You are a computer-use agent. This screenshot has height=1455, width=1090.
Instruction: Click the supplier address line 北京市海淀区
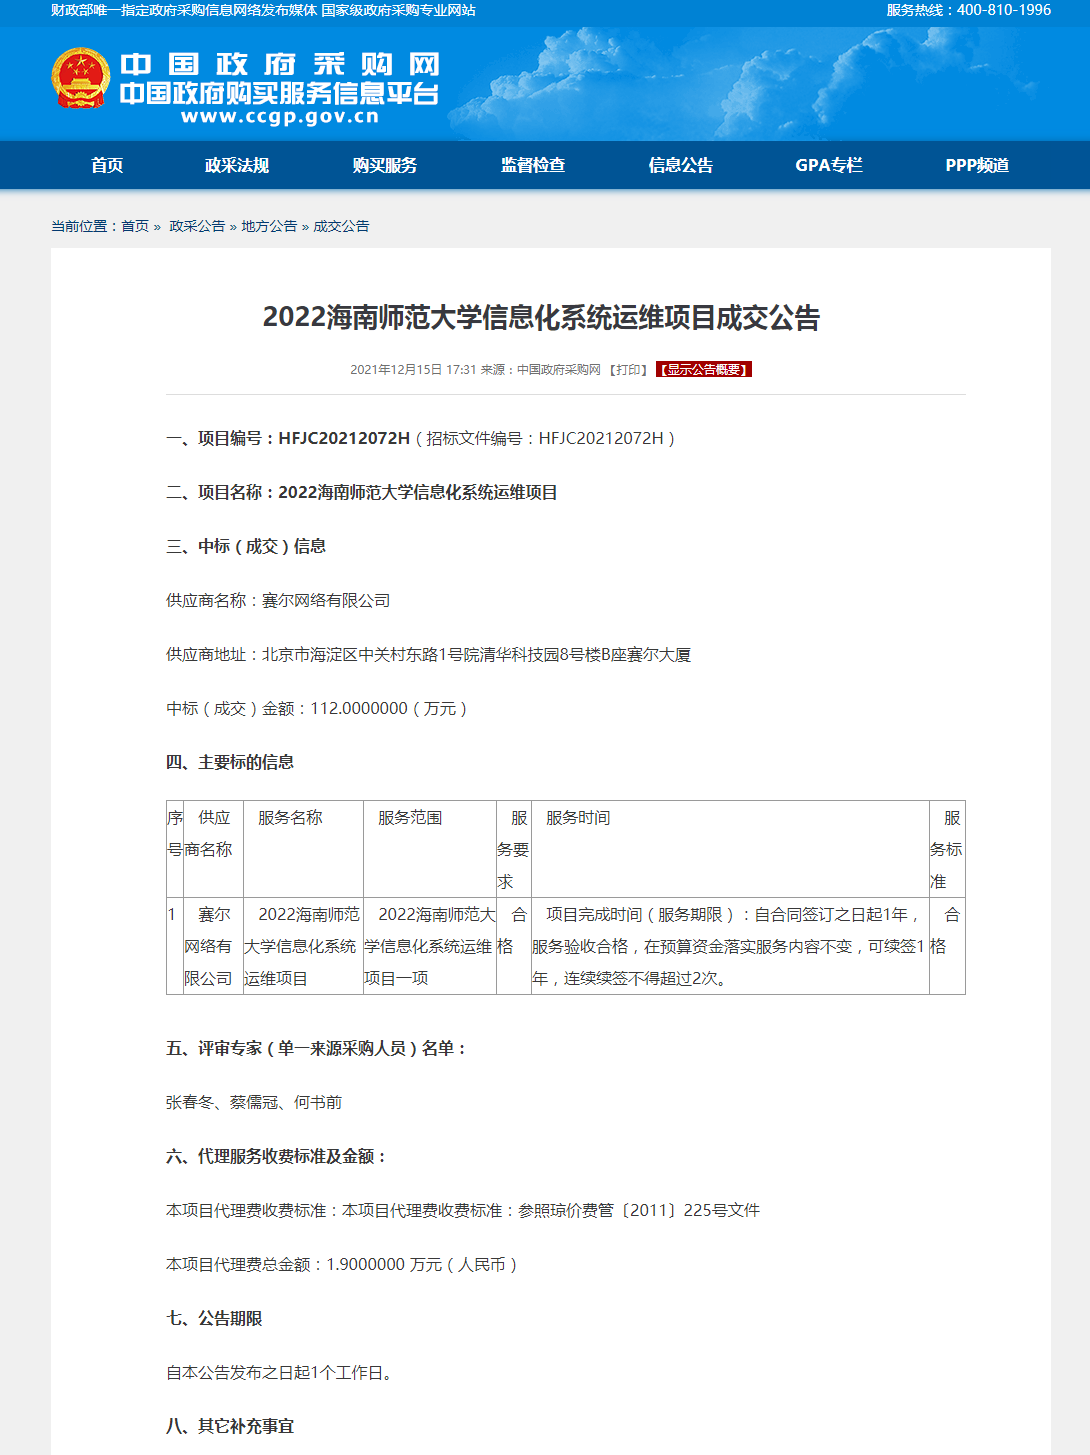click(428, 654)
